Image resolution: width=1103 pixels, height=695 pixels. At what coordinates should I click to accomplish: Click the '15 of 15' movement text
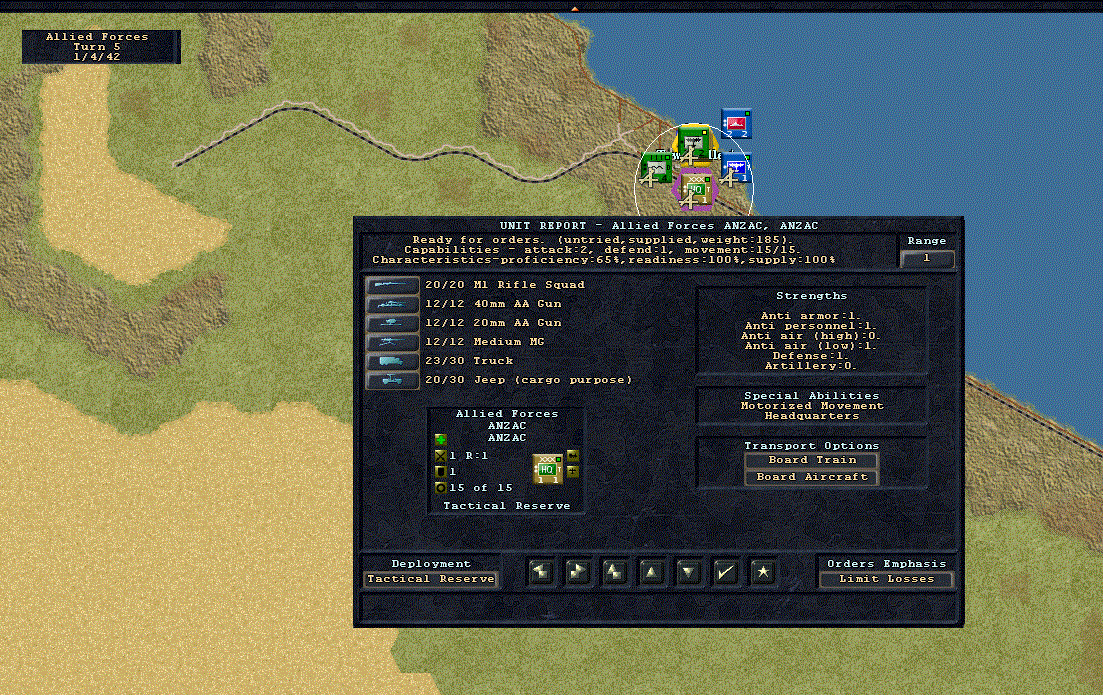(481, 487)
